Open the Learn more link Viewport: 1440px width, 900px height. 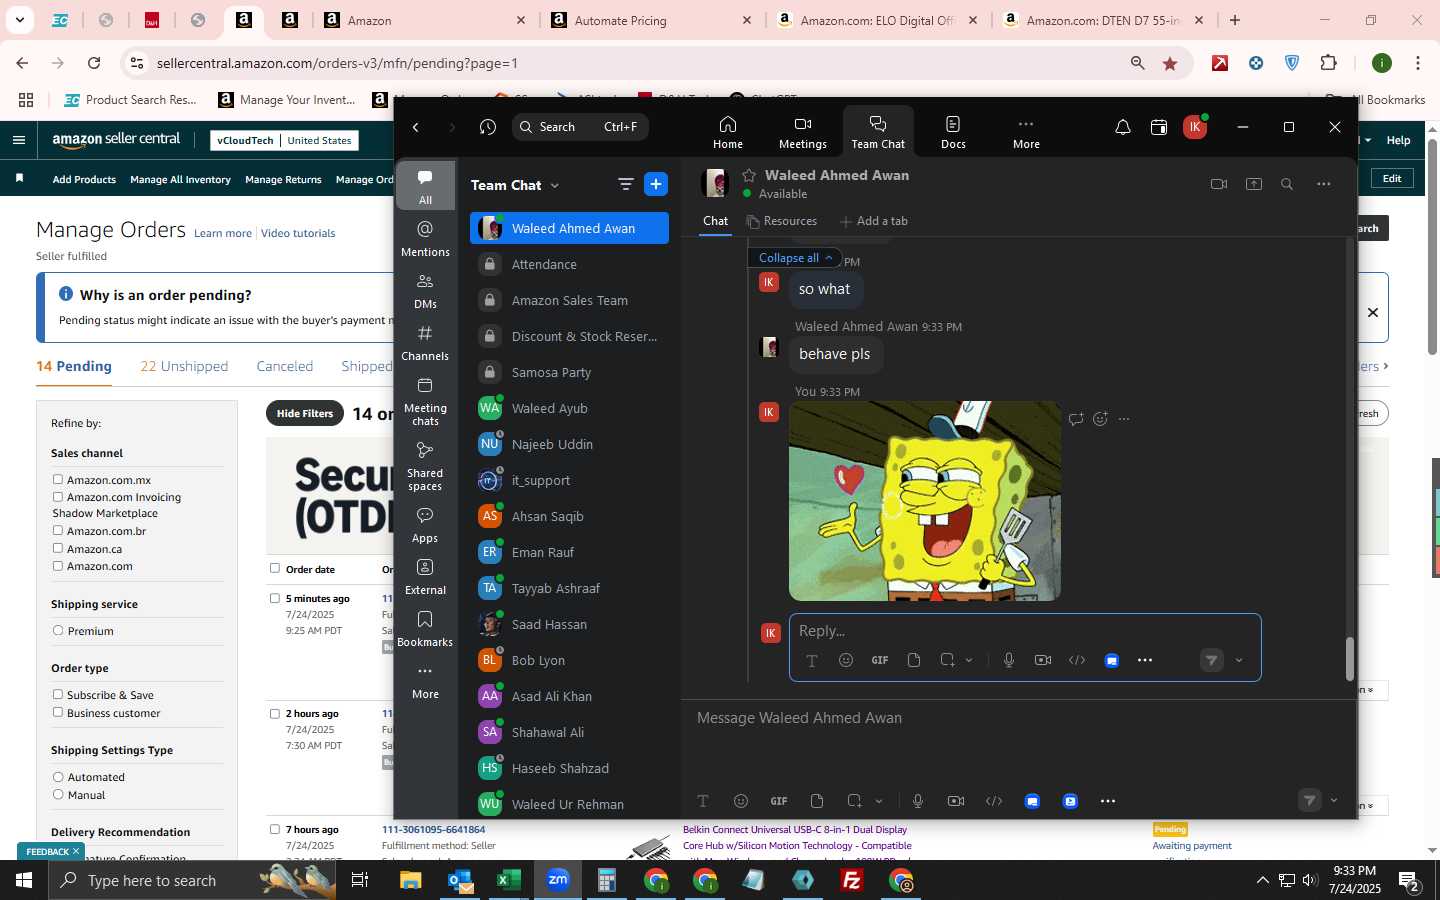coord(223,233)
